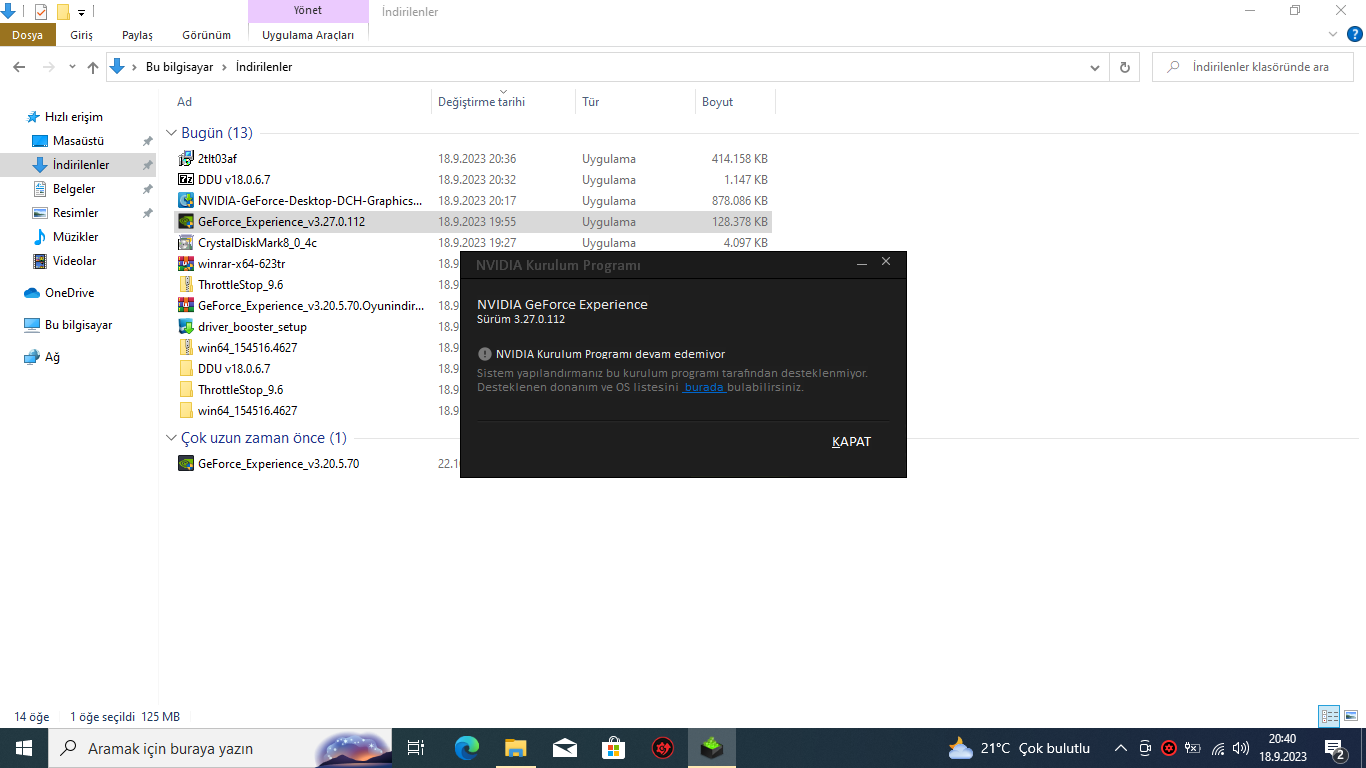Open the Dosya menu
The image size is (1366, 768).
click(27, 35)
